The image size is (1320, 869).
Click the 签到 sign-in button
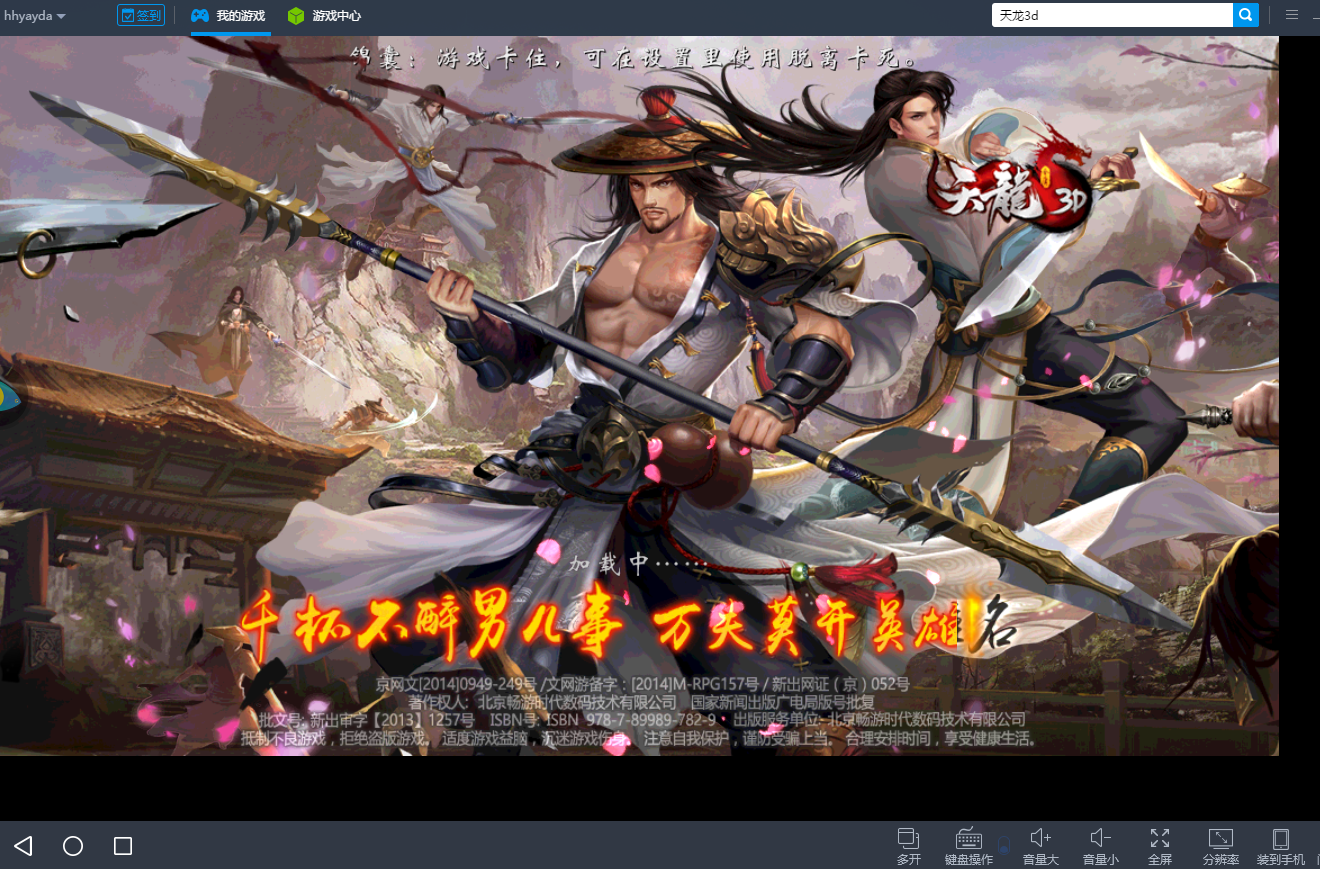[141, 15]
